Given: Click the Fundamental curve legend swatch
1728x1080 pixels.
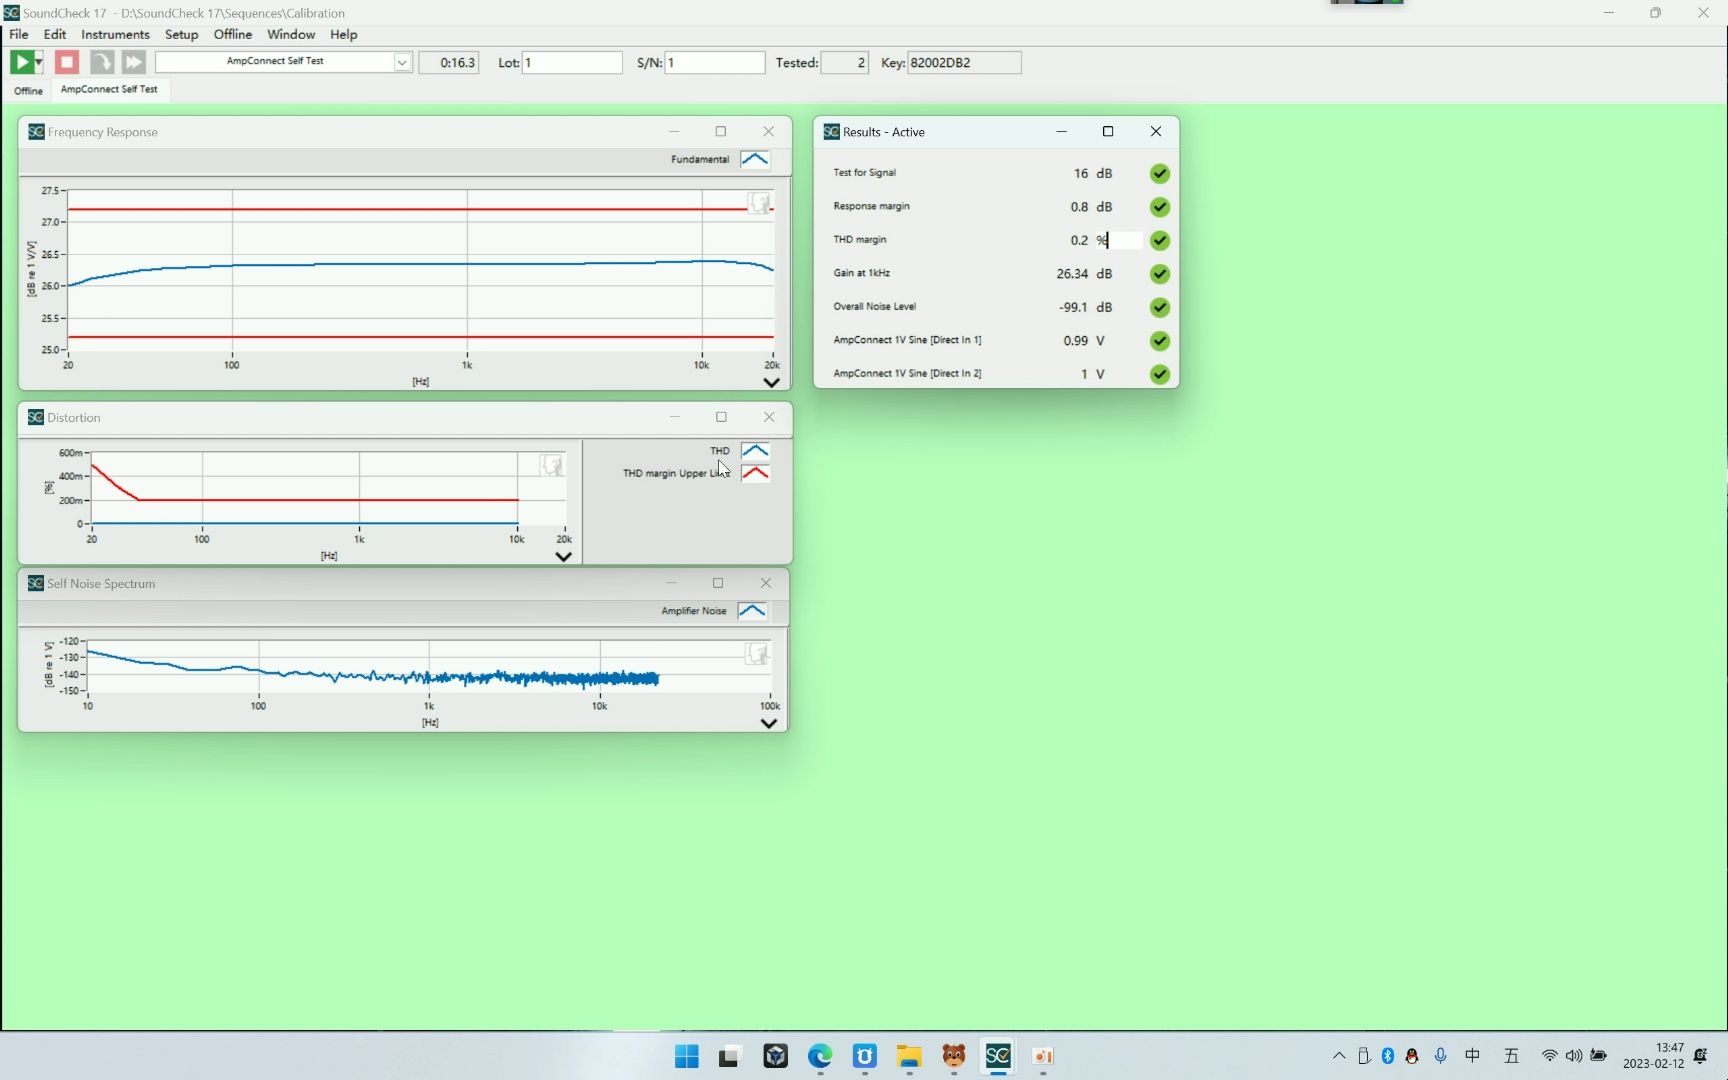Looking at the screenshot, I should (x=755, y=159).
